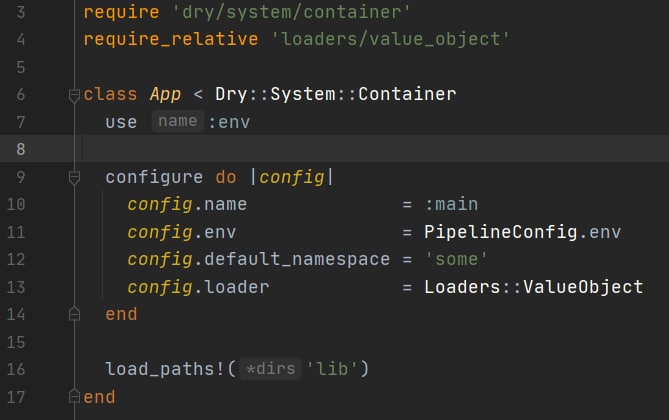Click the :main symbol value
669x420 pixels.
point(451,204)
